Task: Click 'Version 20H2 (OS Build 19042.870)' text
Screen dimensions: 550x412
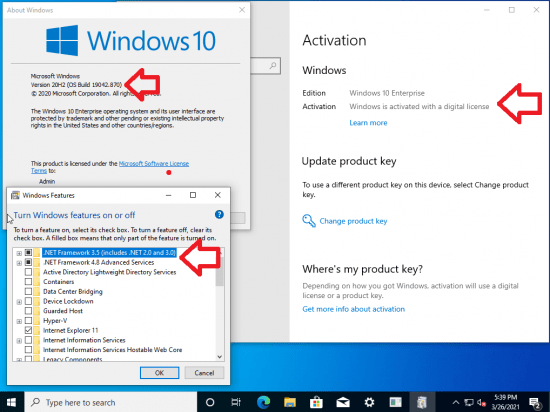Action: pos(76,85)
